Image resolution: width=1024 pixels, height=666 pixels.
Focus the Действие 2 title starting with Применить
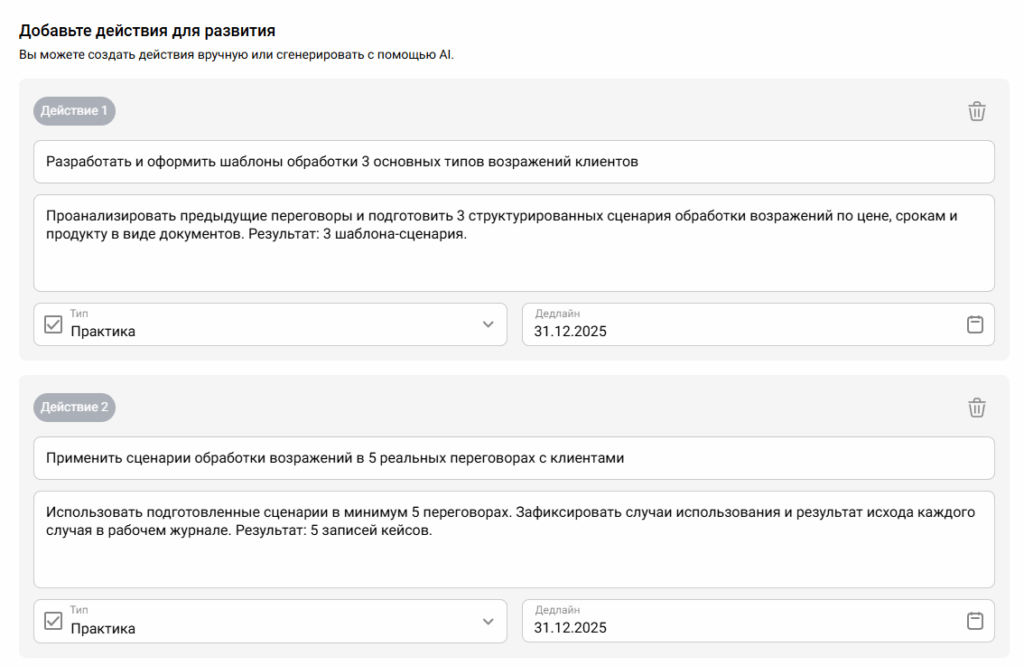335,458
